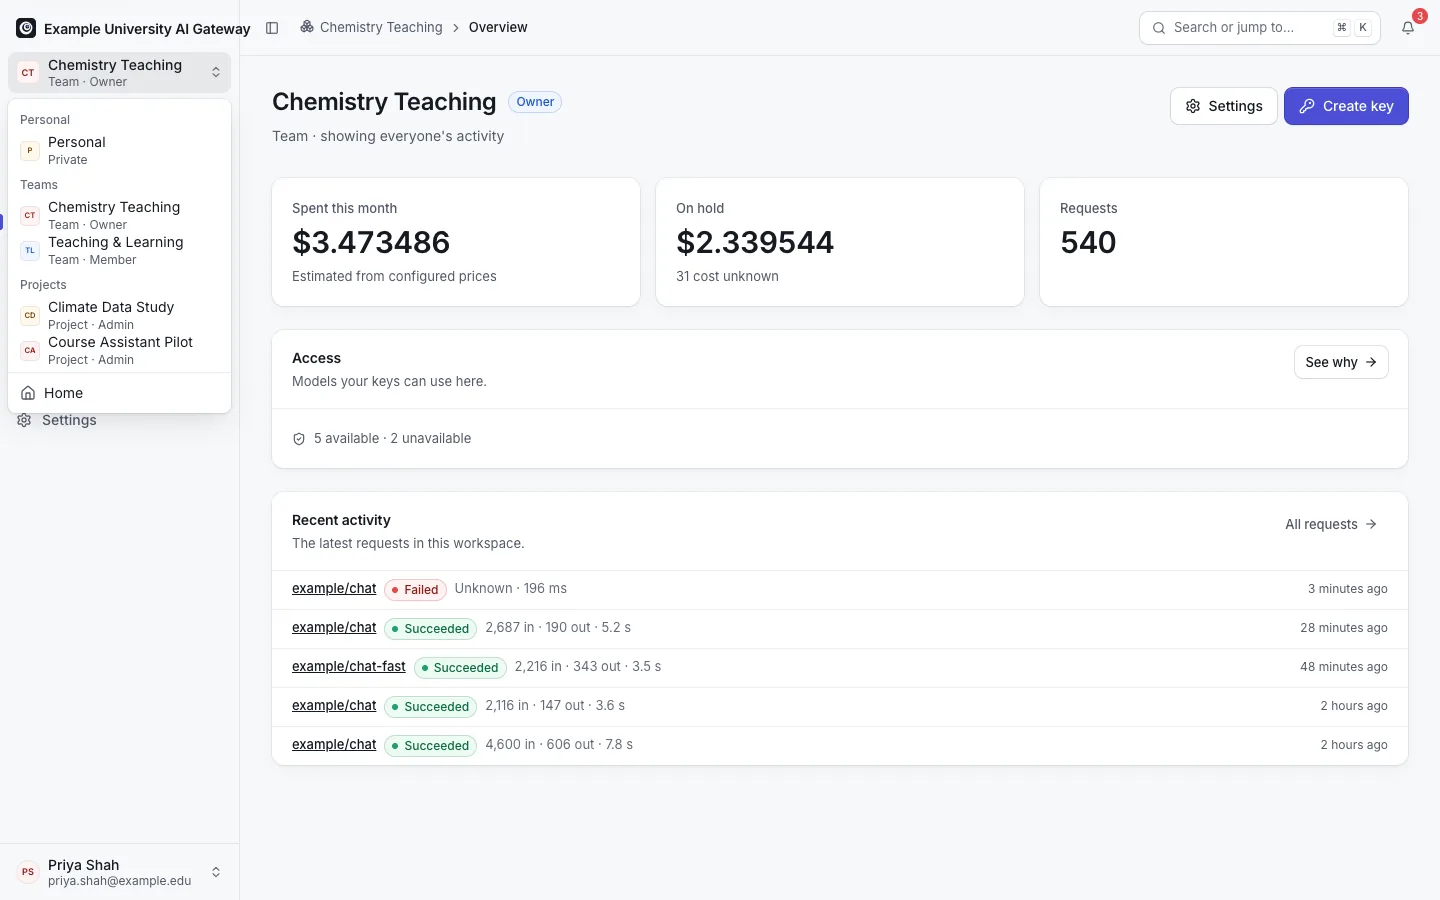Switch to Climate Data Study project
Screen dimensions: 1440x900
tap(120, 316)
